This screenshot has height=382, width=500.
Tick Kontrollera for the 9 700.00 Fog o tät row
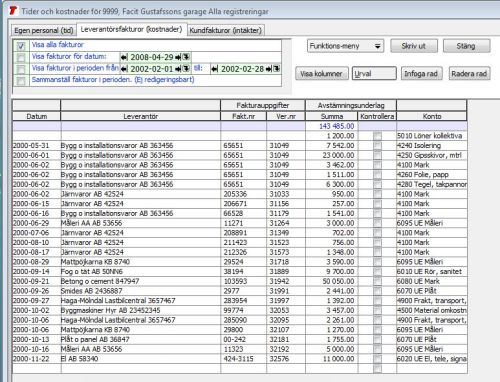point(377,272)
